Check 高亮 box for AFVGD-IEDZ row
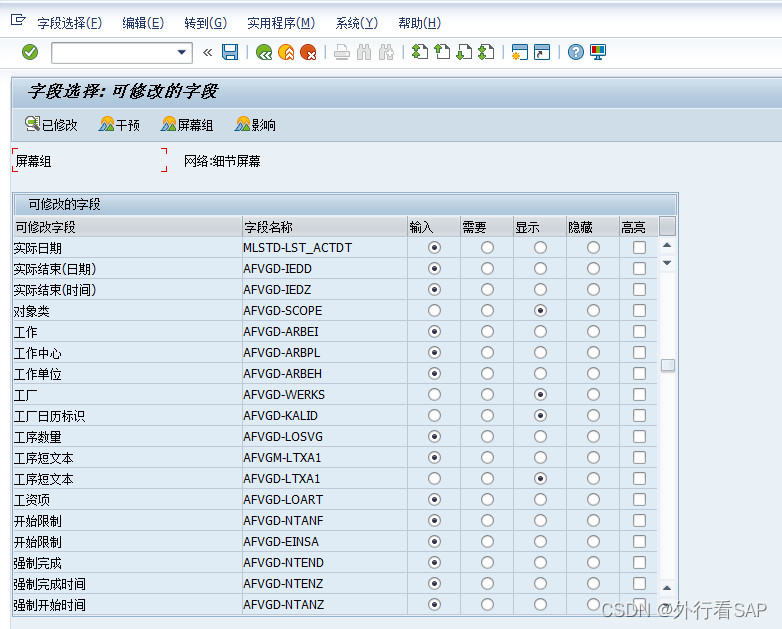782x629 pixels. click(x=639, y=289)
